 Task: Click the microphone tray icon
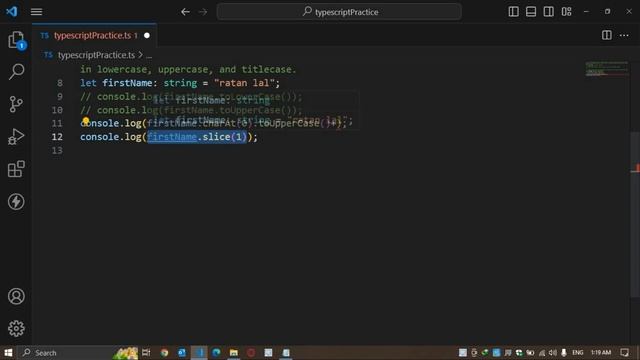[564, 353]
